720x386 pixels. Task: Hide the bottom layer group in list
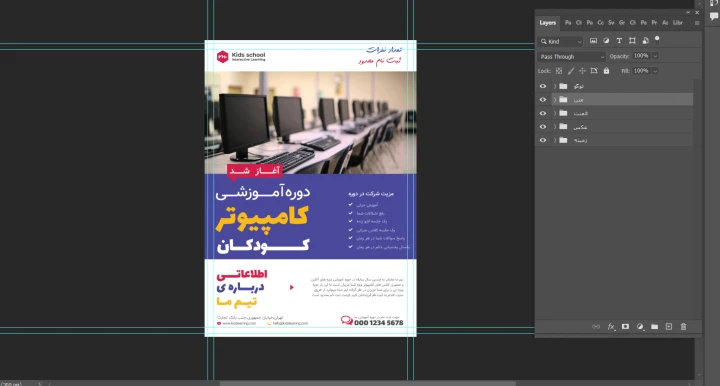point(543,140)
